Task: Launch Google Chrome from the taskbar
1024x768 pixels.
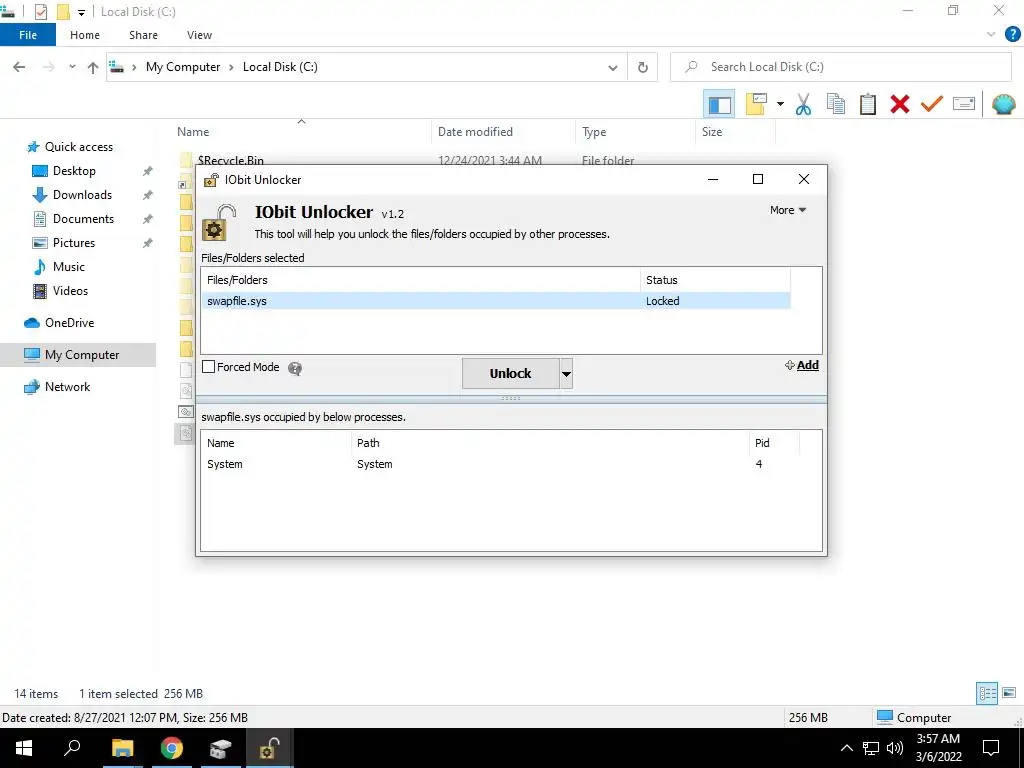Action: click(172, 748)
